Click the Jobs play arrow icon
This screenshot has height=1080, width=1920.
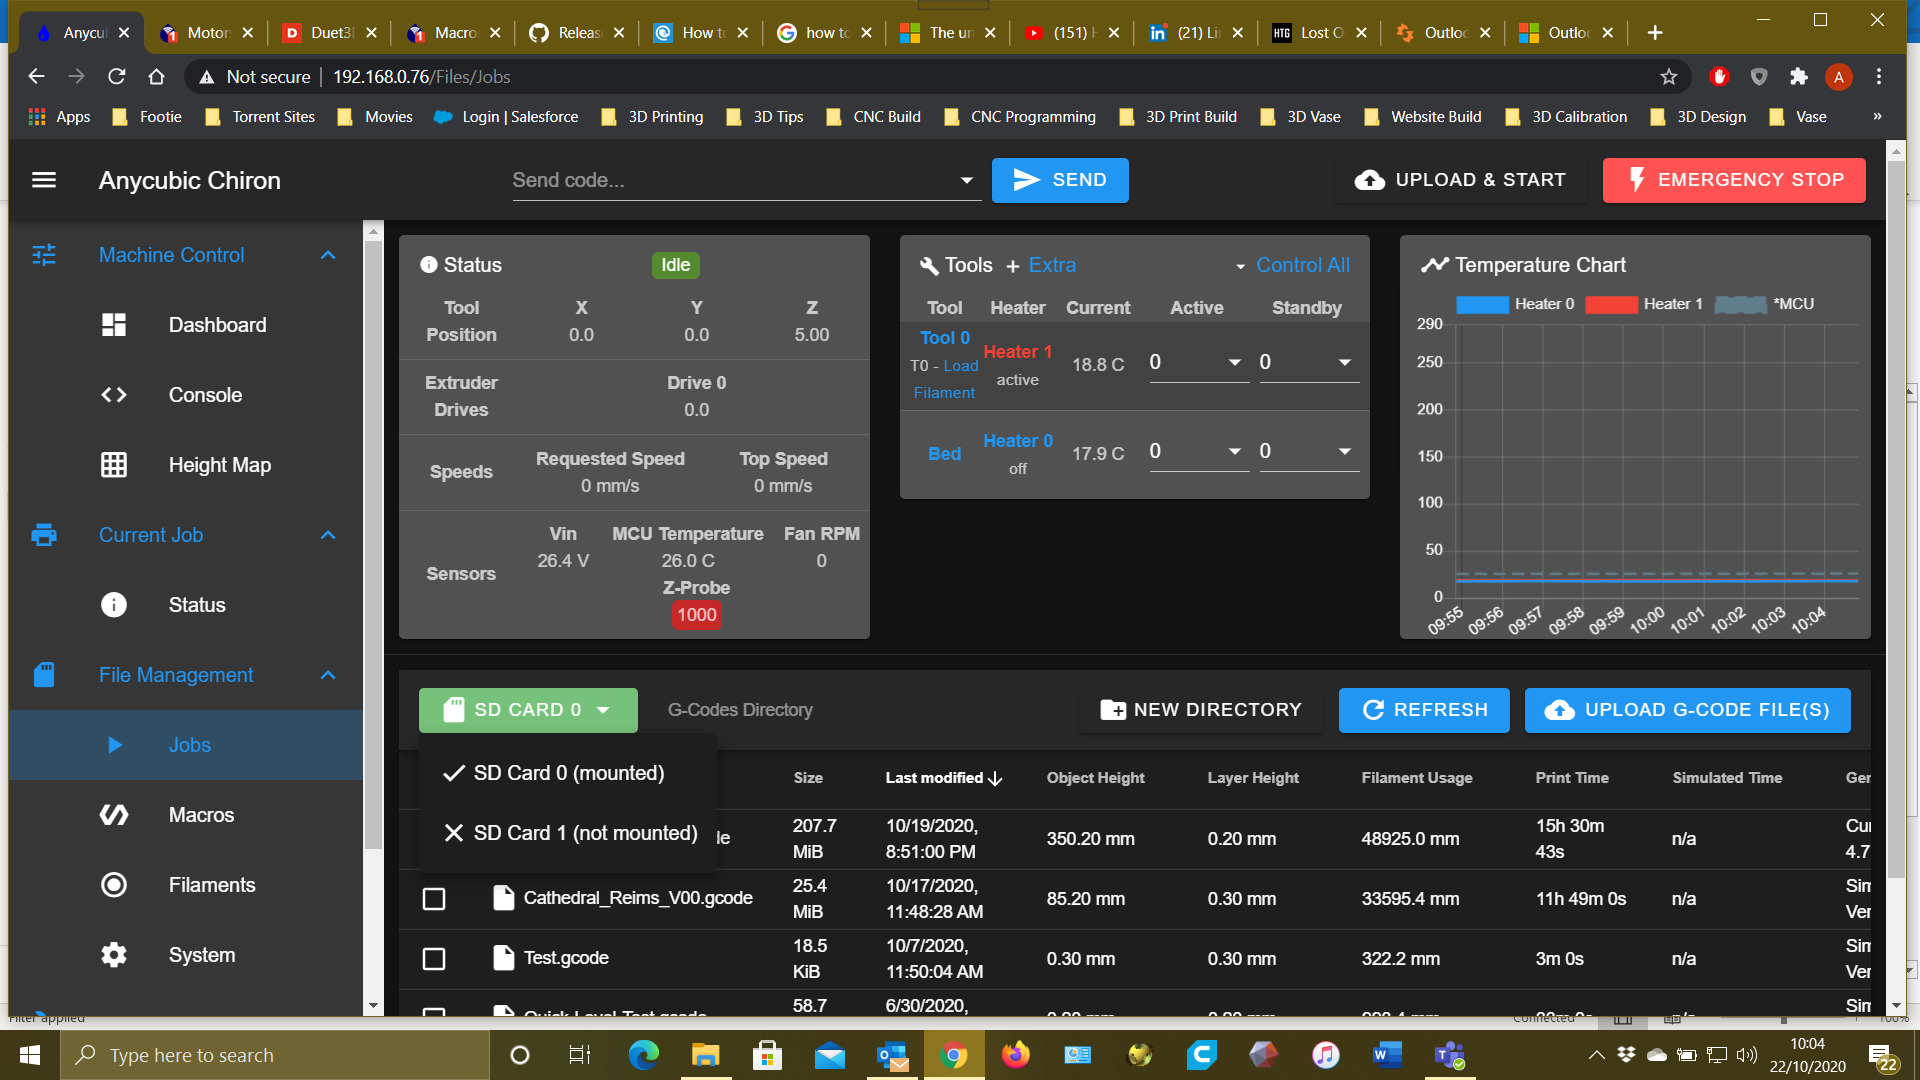pos(114,745)
